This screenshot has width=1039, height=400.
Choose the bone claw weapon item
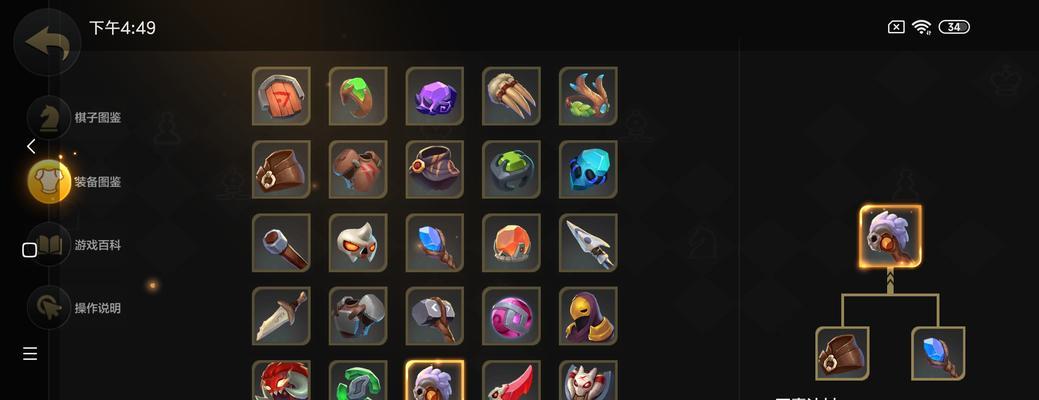tap(511, 96)
